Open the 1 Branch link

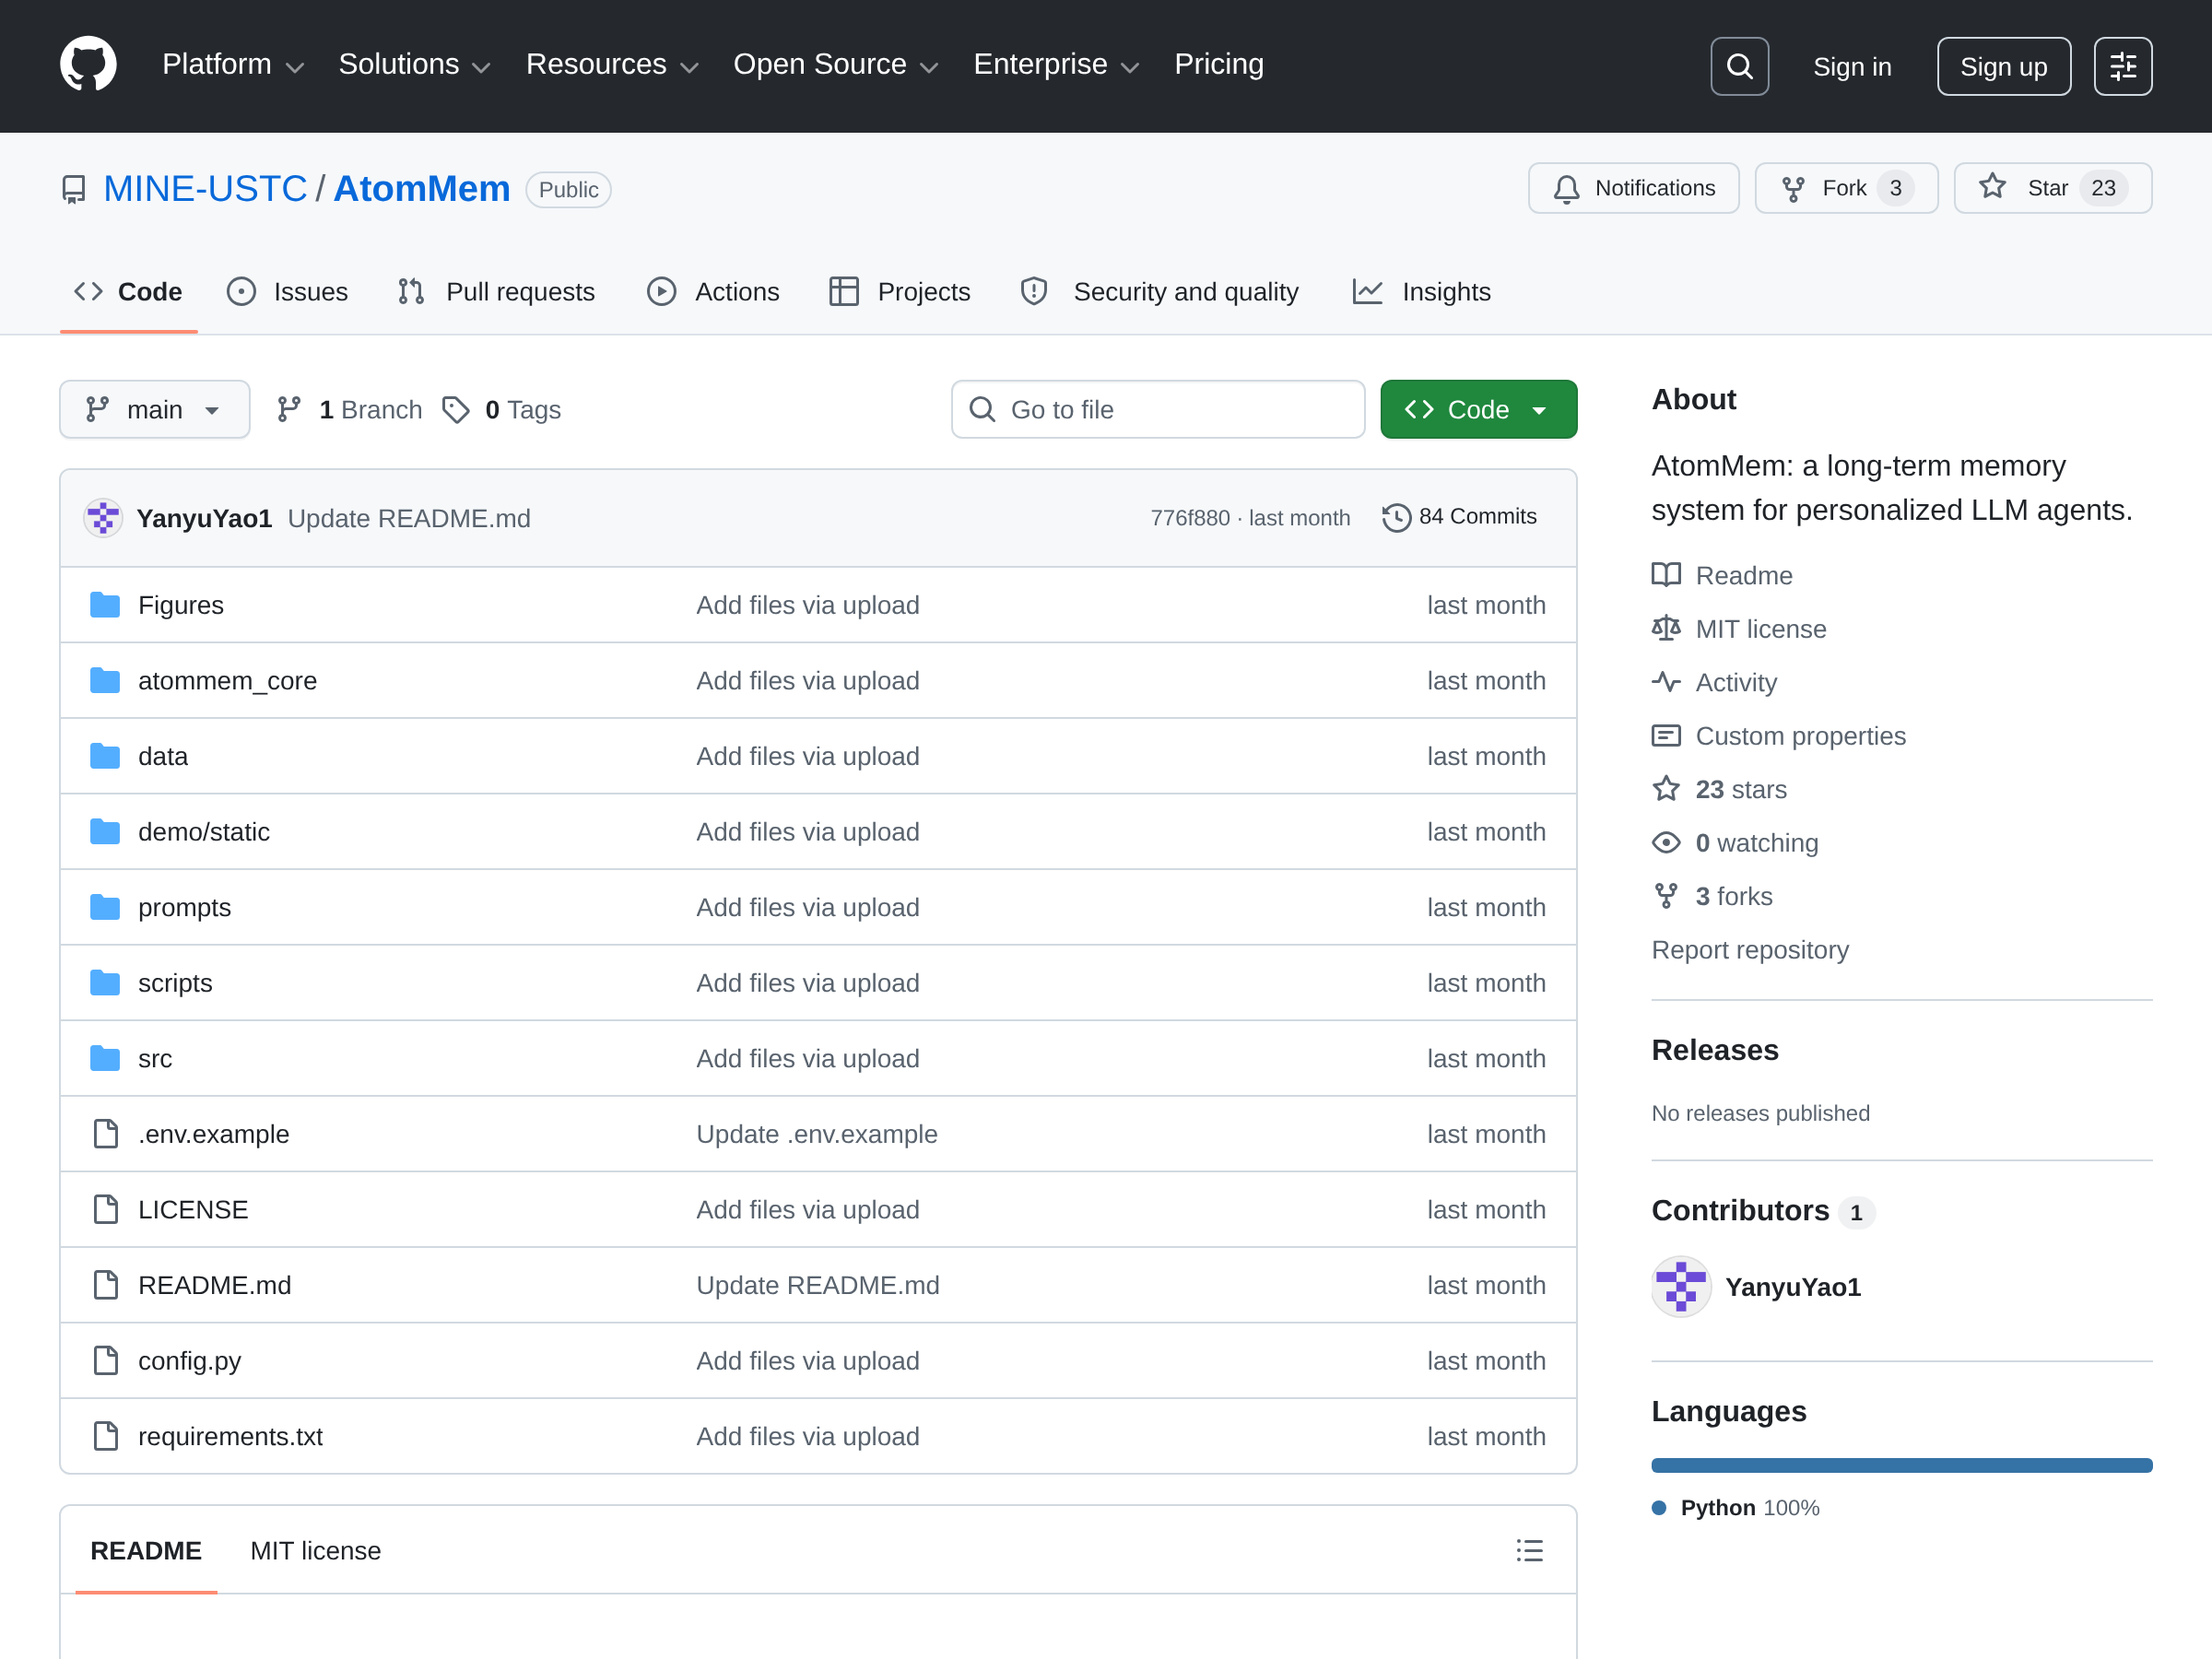[349, 410]
